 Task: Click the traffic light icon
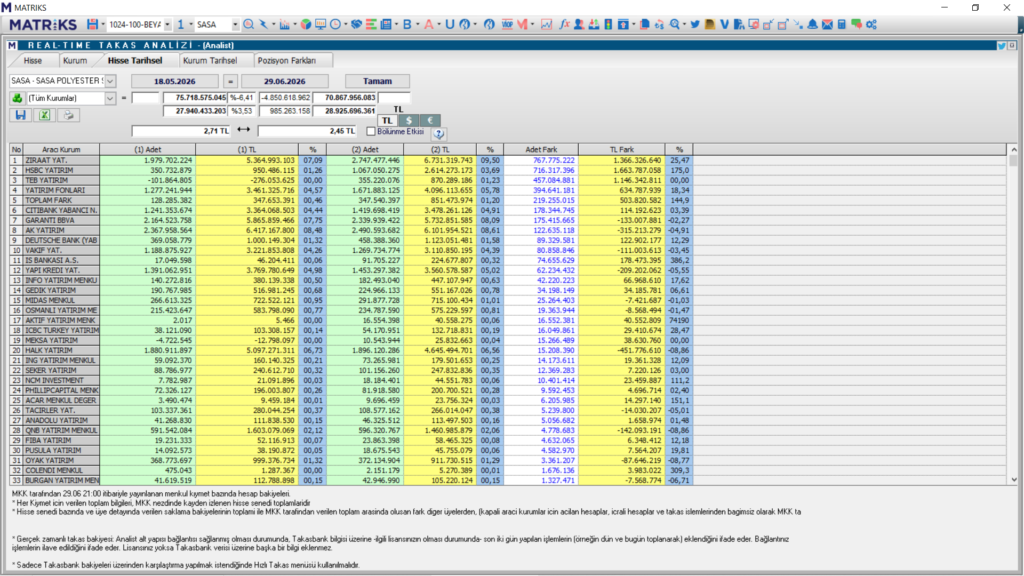pos(608,24)
